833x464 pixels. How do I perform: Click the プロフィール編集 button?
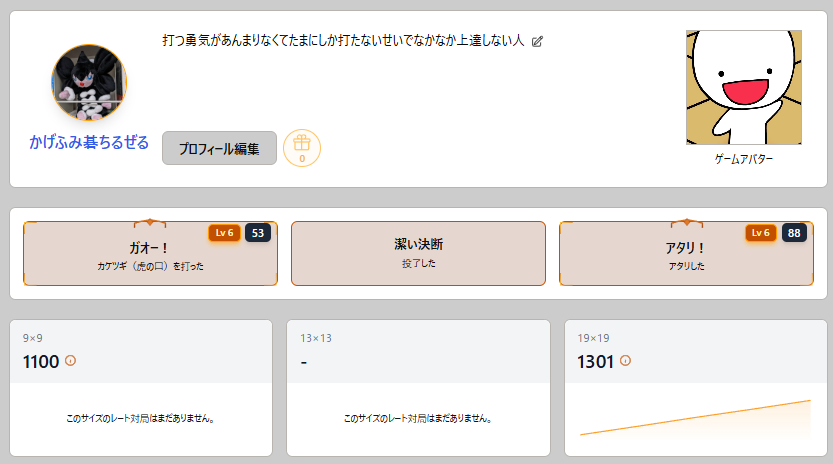point(219,148)
